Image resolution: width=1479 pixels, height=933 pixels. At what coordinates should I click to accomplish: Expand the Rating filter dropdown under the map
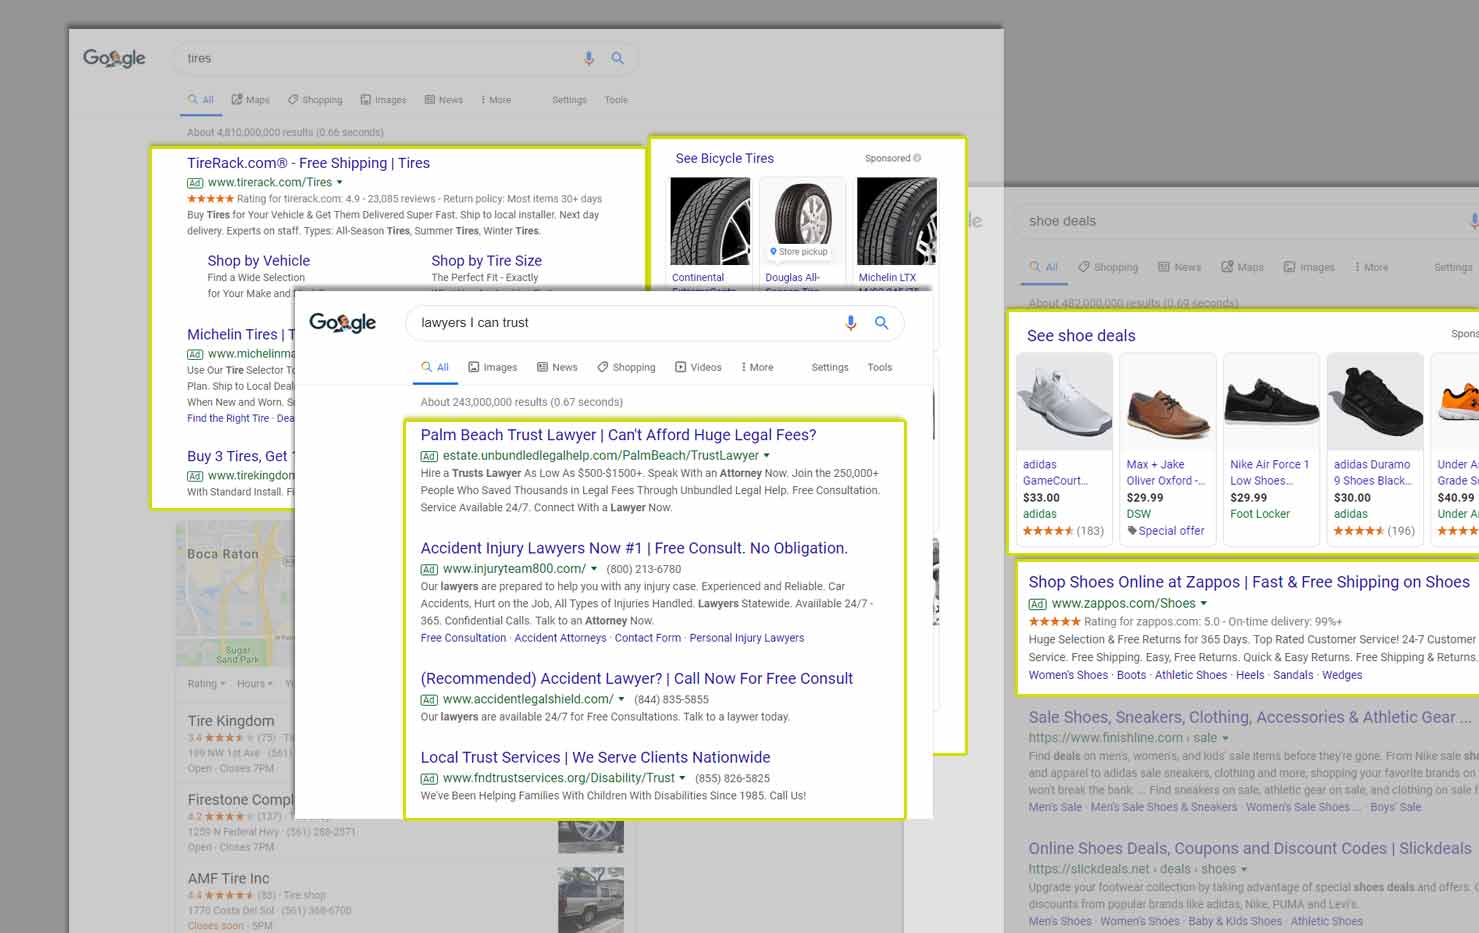click(207, 684)
